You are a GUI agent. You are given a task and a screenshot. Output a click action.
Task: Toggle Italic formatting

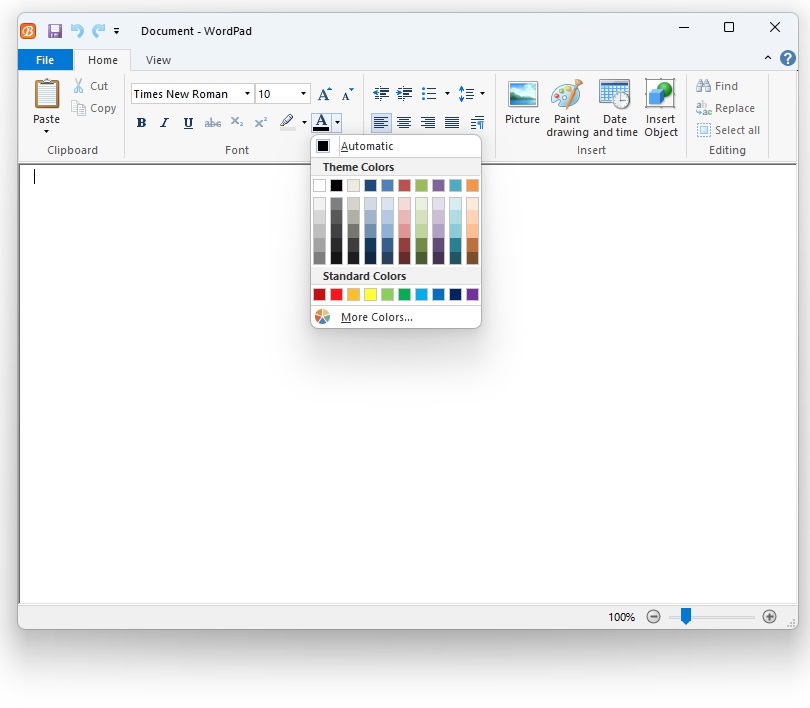tap(165, 123)
